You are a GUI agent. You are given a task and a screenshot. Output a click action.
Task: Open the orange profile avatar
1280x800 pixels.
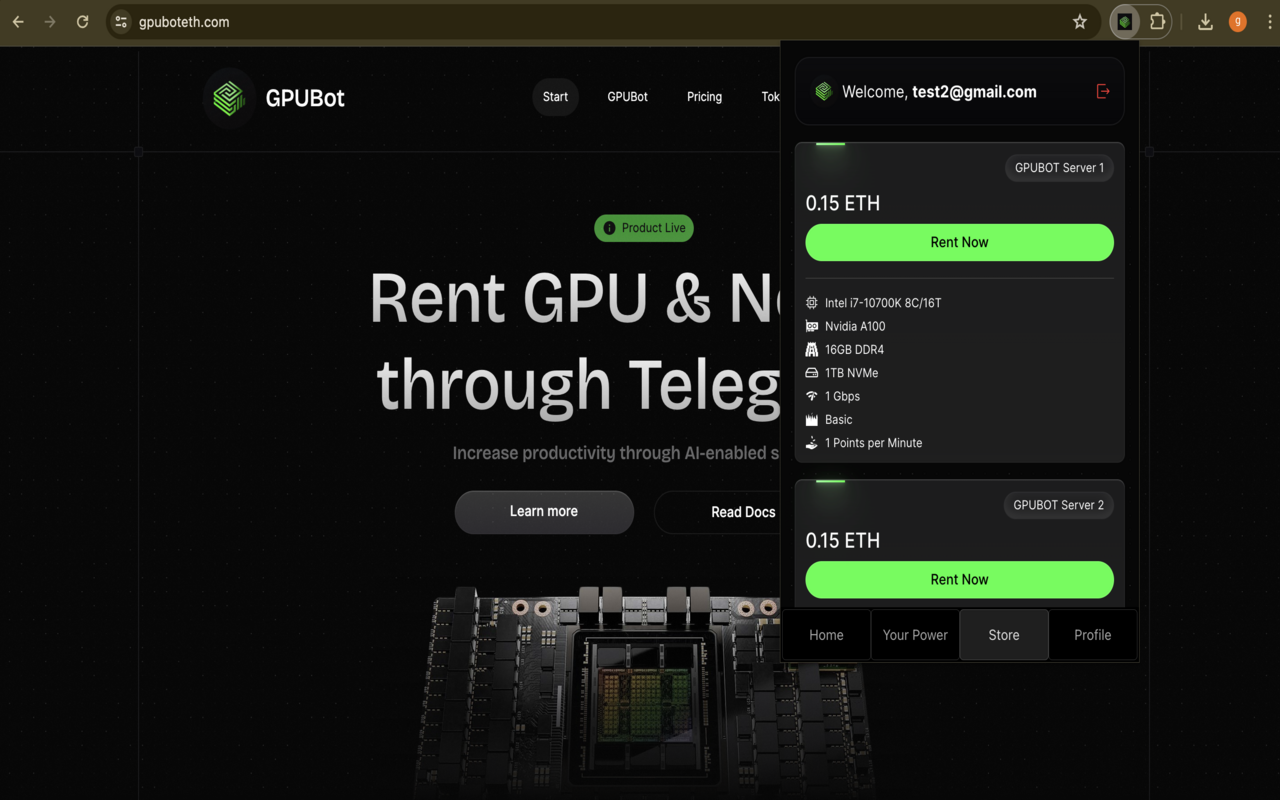[x=1238, y=22]
